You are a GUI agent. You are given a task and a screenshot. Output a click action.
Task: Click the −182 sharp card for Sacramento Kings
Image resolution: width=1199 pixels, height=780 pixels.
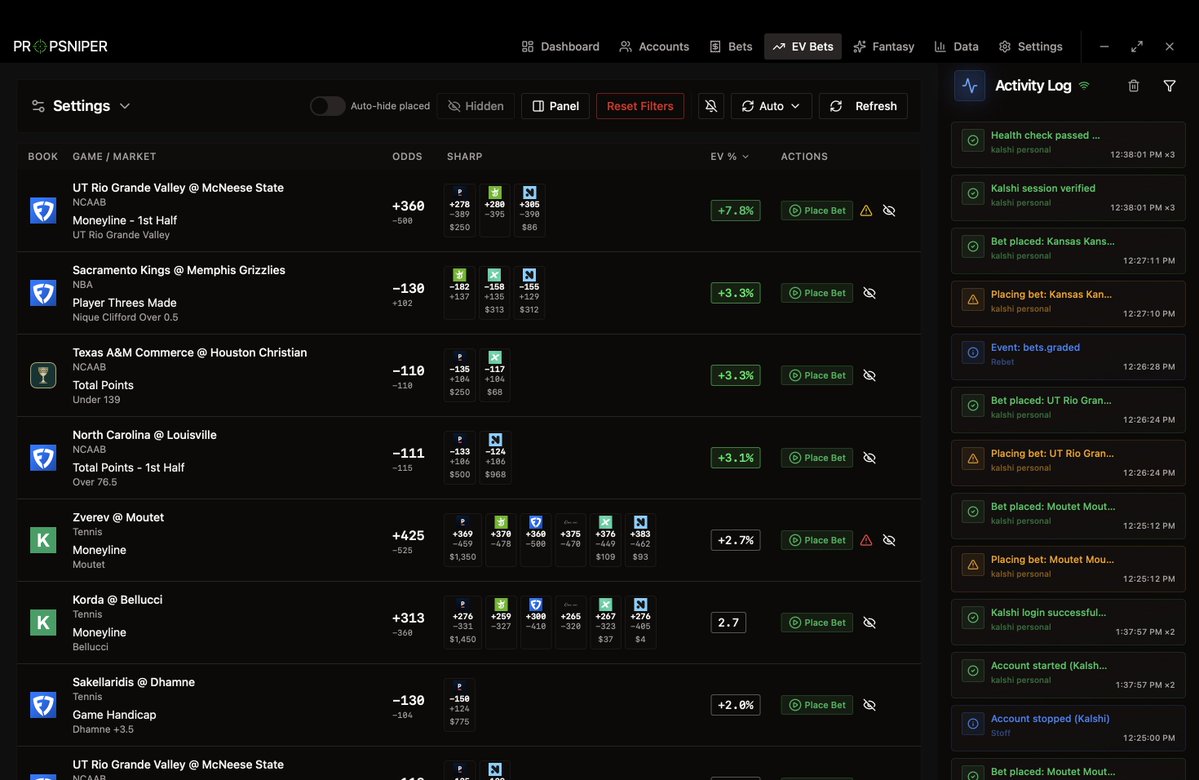pos(460,293)
